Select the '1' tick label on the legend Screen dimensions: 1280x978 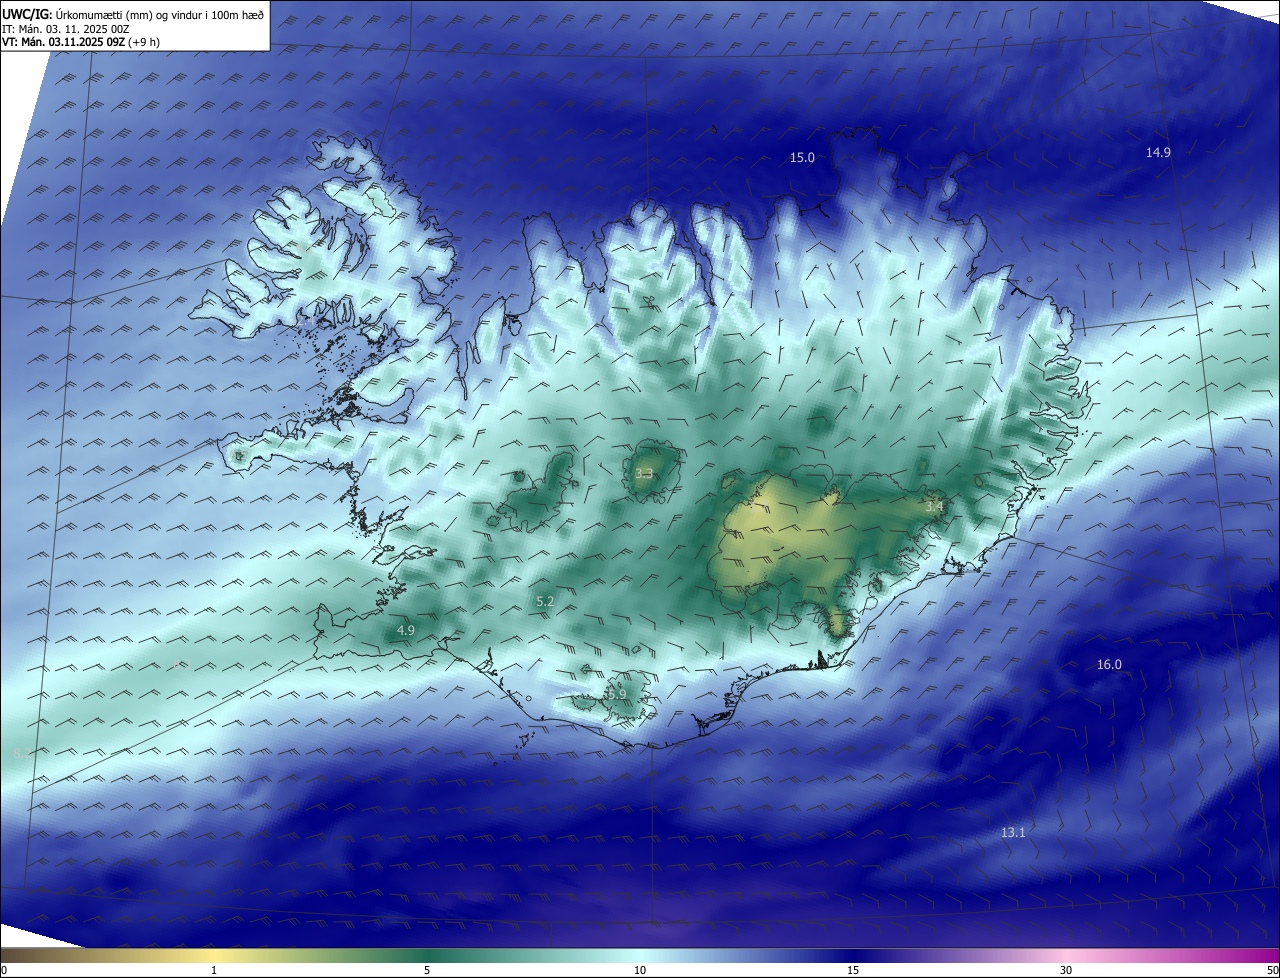214,970
